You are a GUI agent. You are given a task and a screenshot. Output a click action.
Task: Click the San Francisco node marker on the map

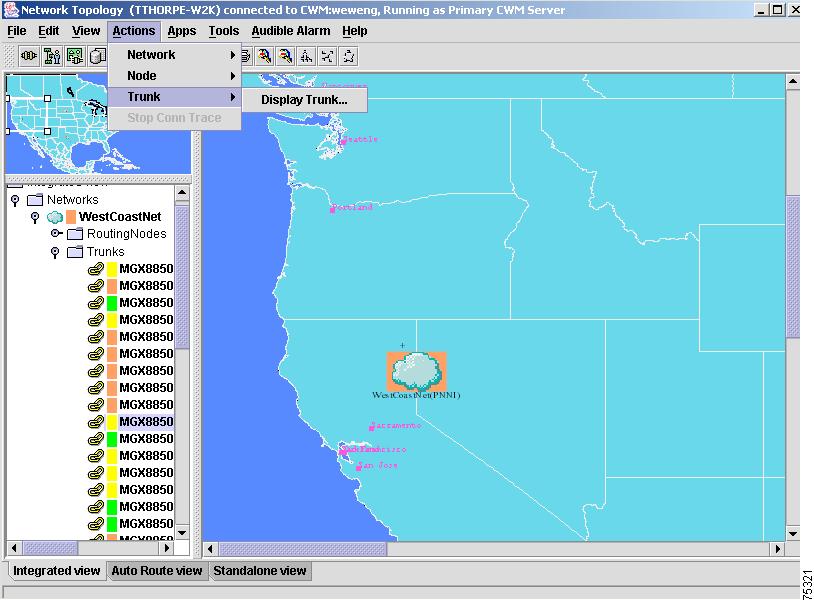coord(343,452)
